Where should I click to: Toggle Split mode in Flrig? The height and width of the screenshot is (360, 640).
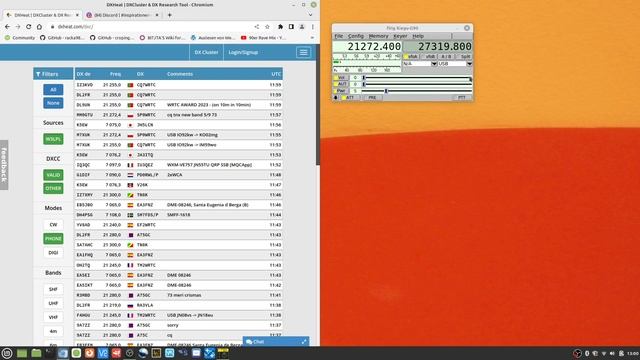pos(464,56)
